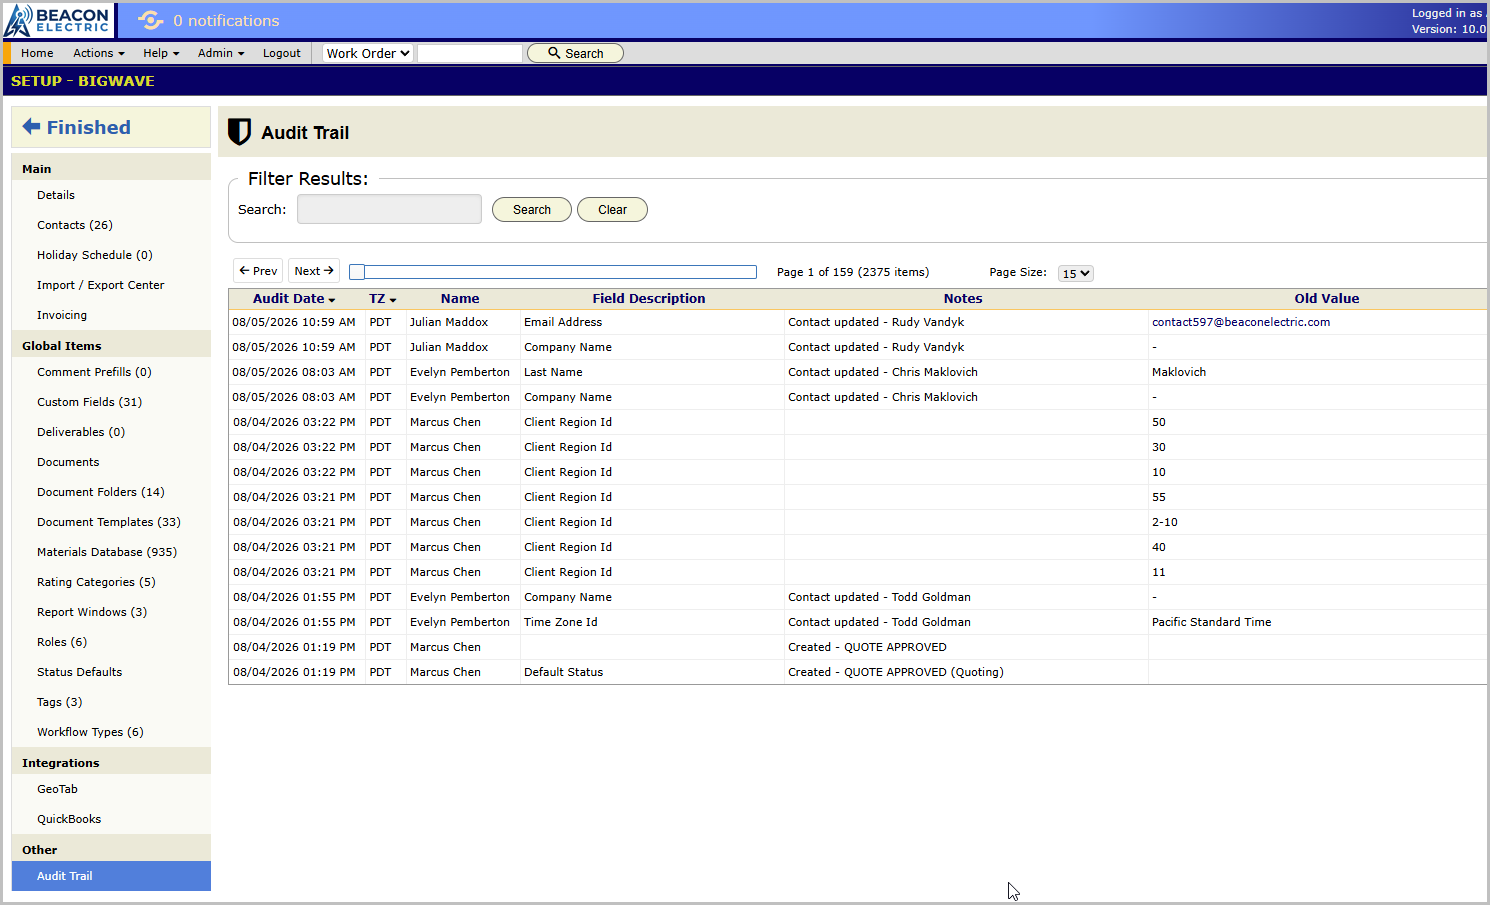
Task: Open Import / Export Center
Action: click(x=101, y=285)
